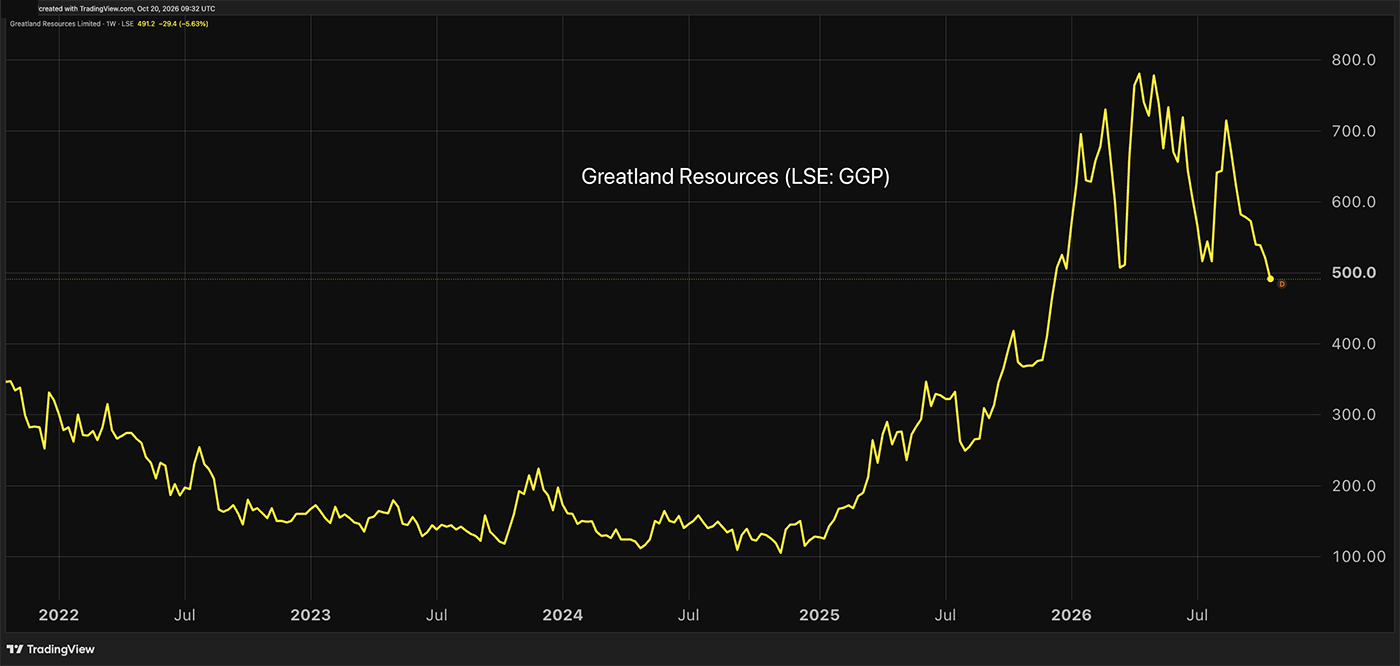Click the 2025 label on the time axis
The height and width of the screenshot is (666, 1400).
pyautogui.click(x=818, y=613)
